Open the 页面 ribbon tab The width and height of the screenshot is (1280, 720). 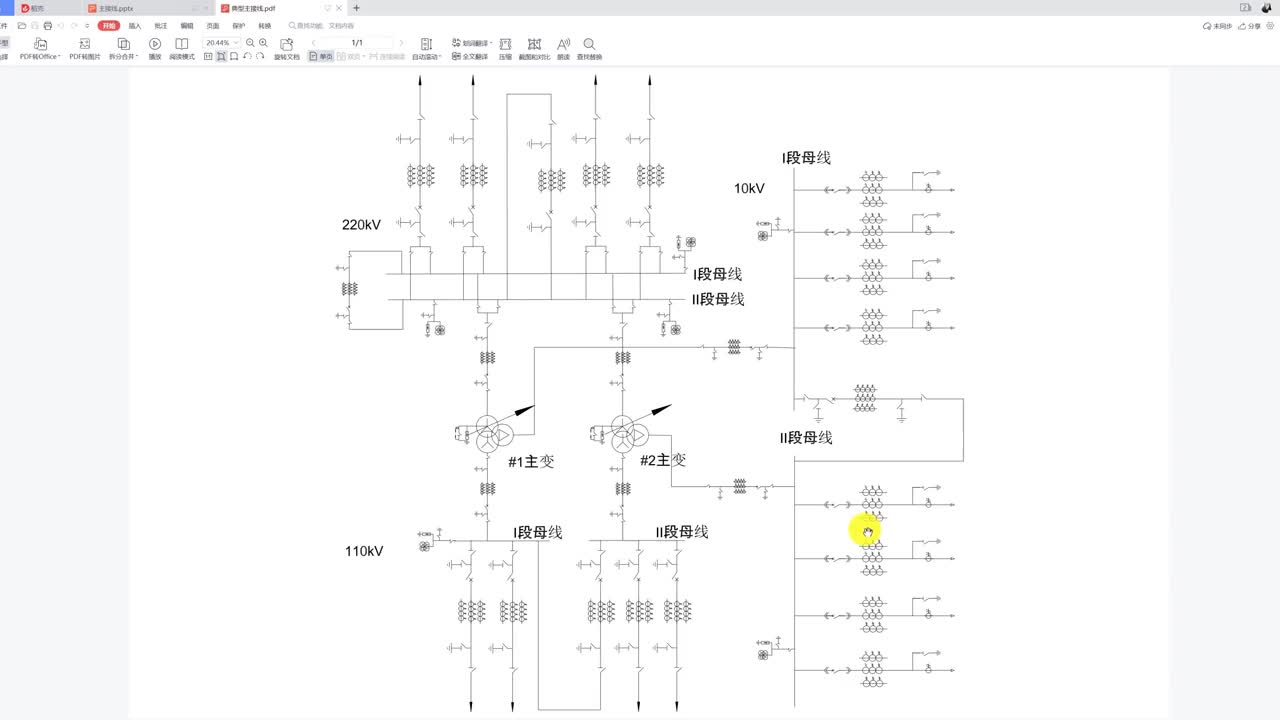[x=213, y=25]
